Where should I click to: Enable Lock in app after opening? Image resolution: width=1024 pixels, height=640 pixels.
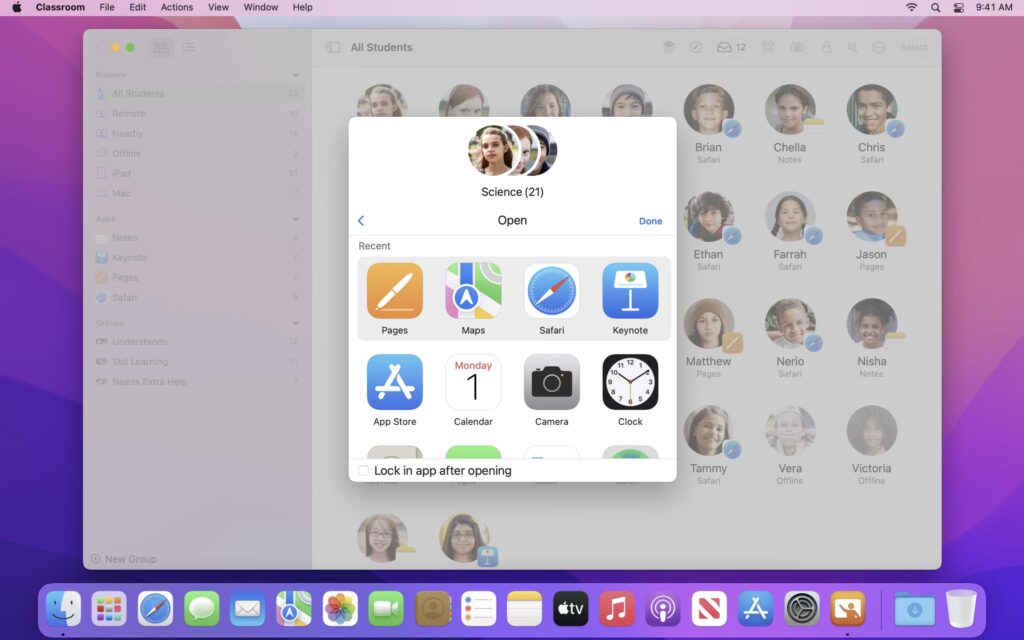(364, 471)
